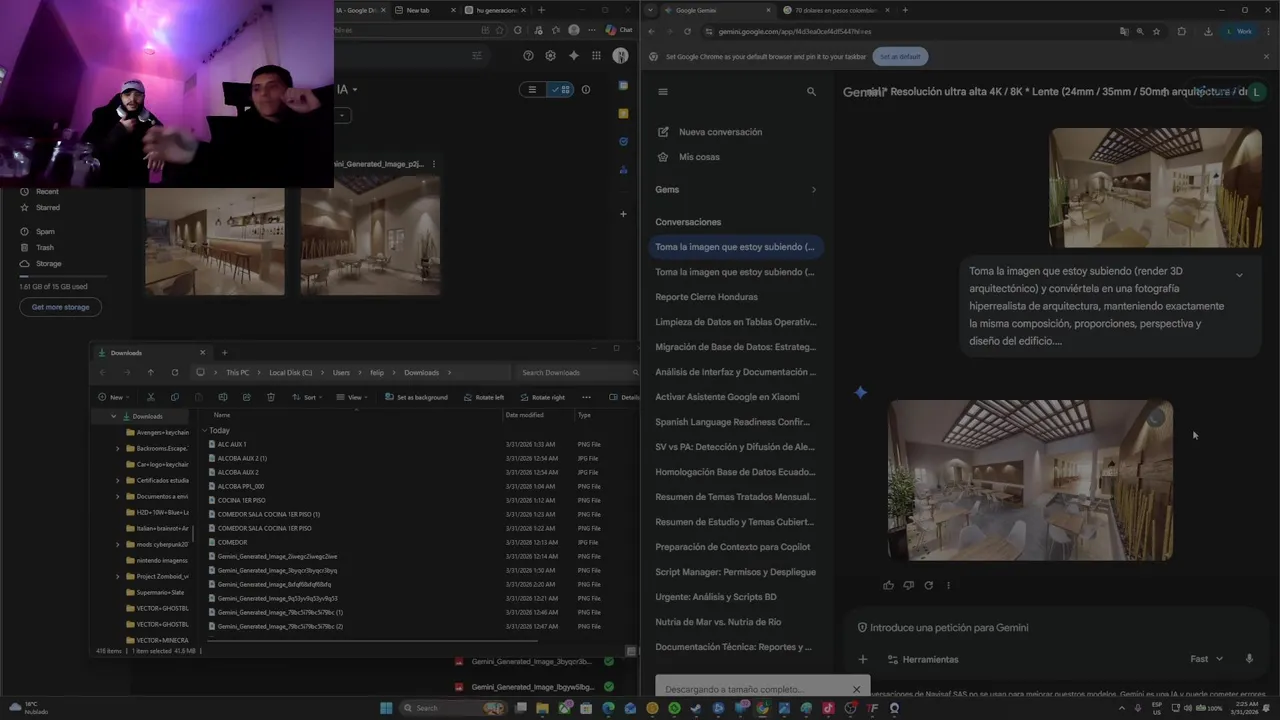Click the thumbs up icon under Gemini response

[888, 585]
